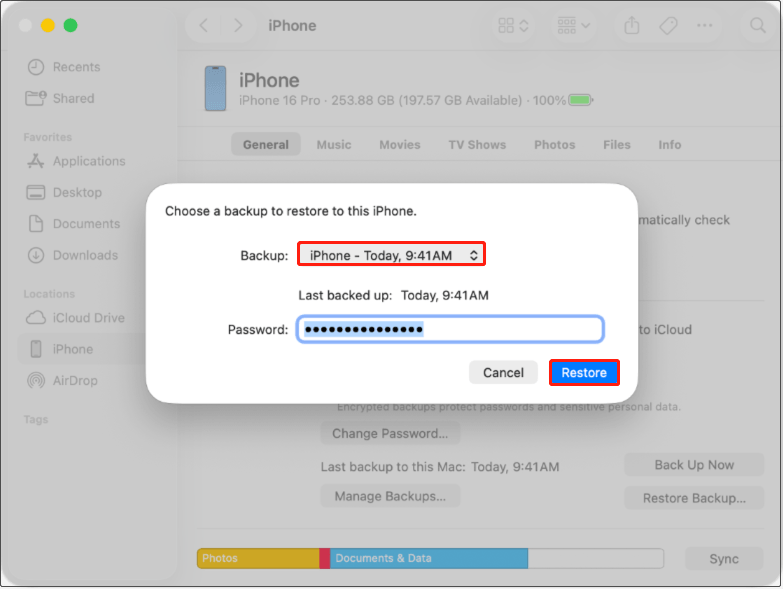Click the Manage Backups button

coord(390,496)
